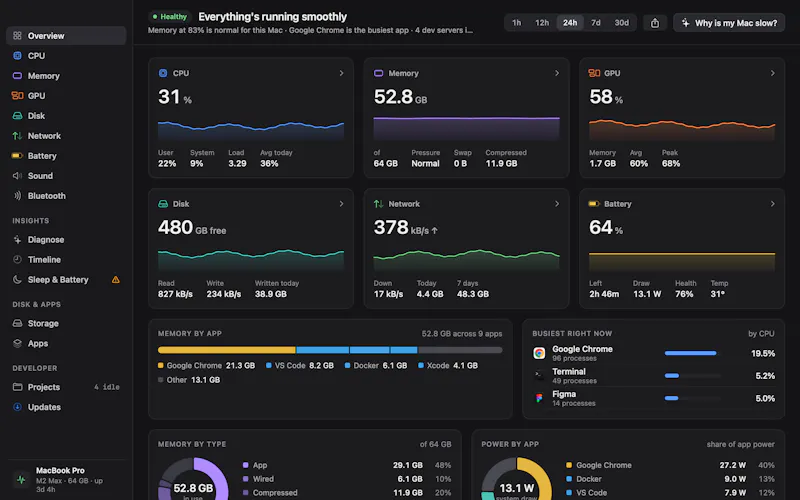The image size is (800, 500).
Task: Expand the Disk card chevron
Action: [341, 204]
